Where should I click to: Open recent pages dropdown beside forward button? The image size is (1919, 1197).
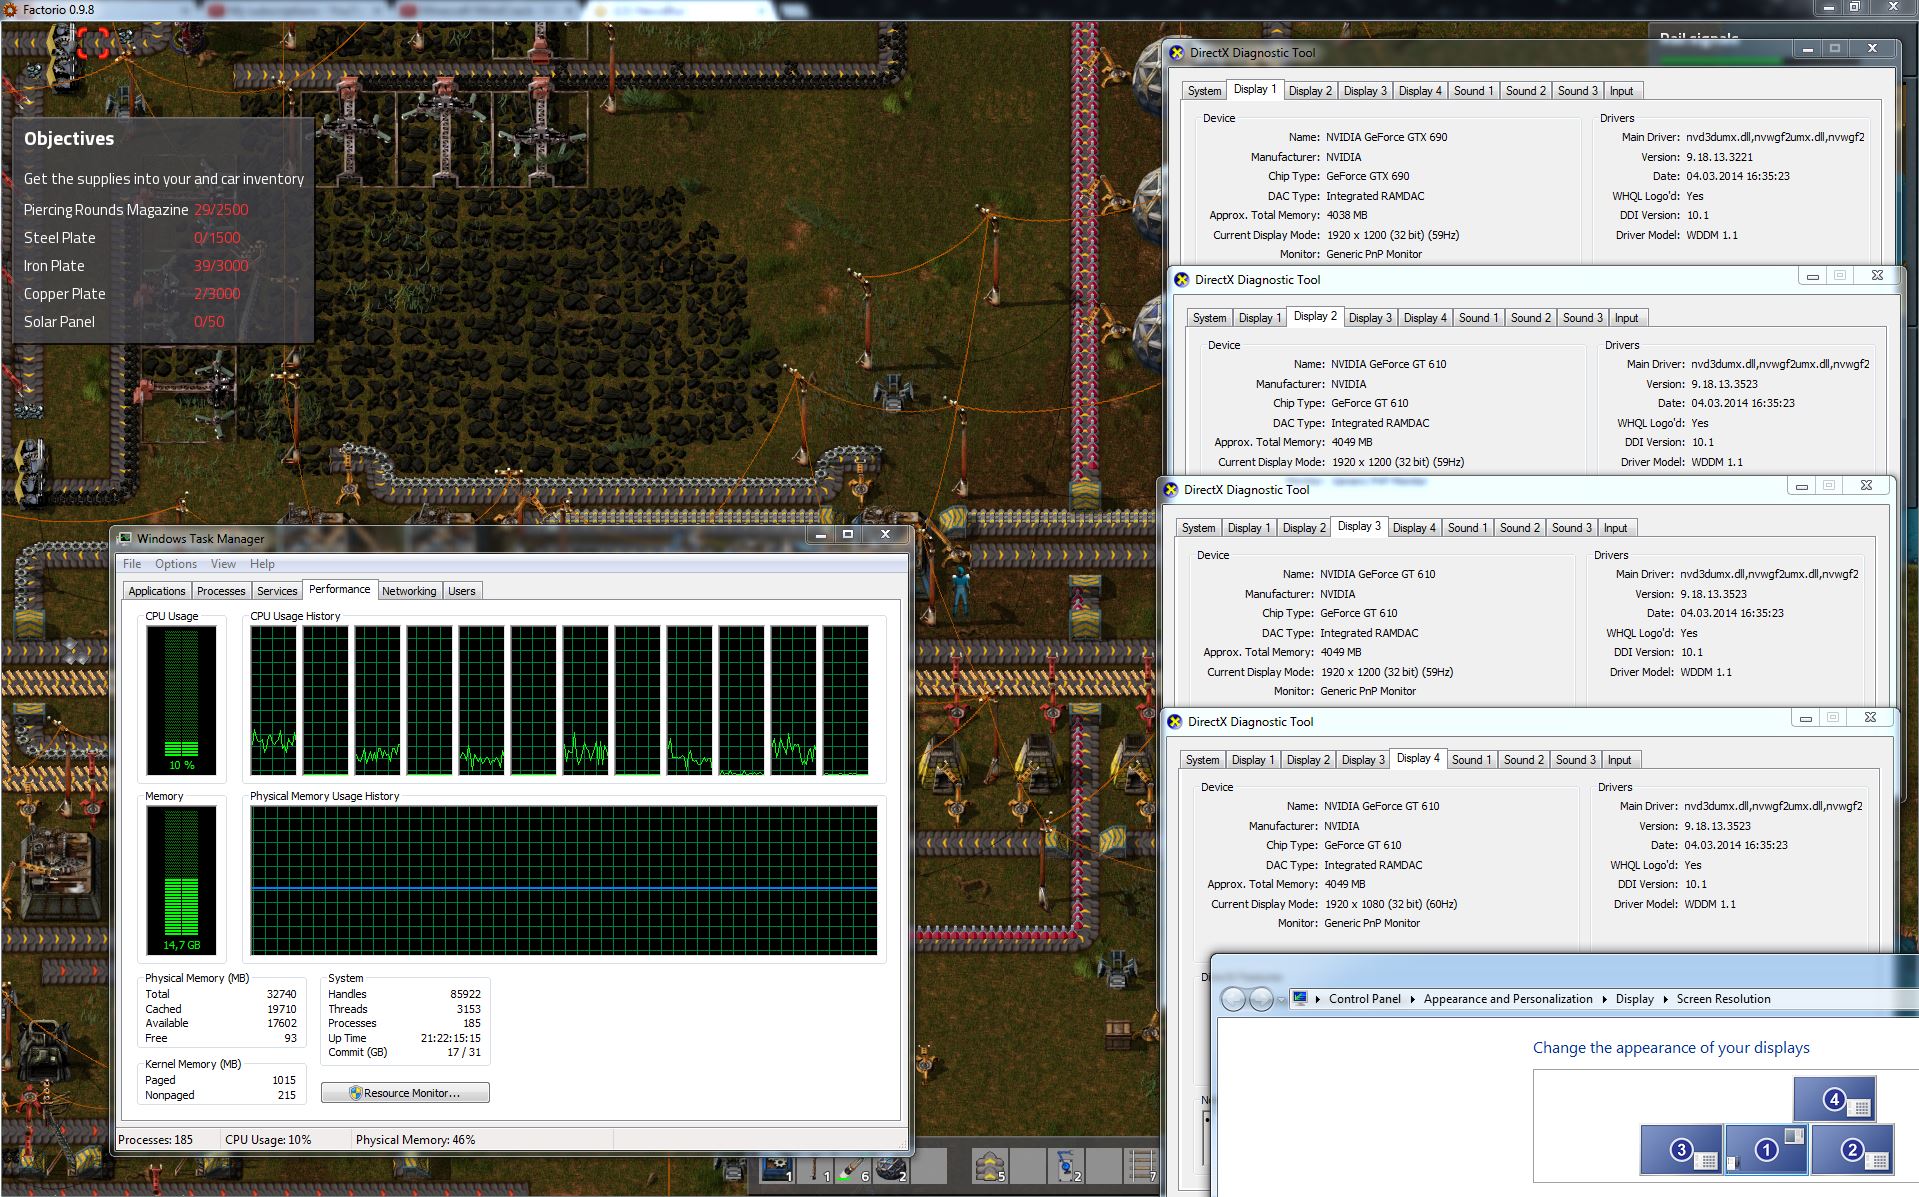point(1281,999)
